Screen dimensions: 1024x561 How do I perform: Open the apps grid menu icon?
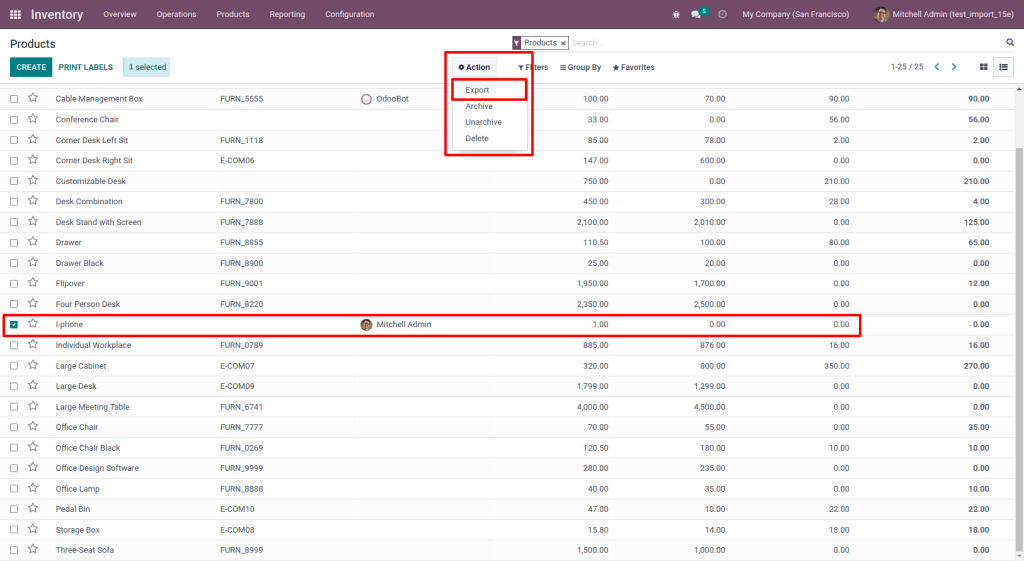(15, 14)
